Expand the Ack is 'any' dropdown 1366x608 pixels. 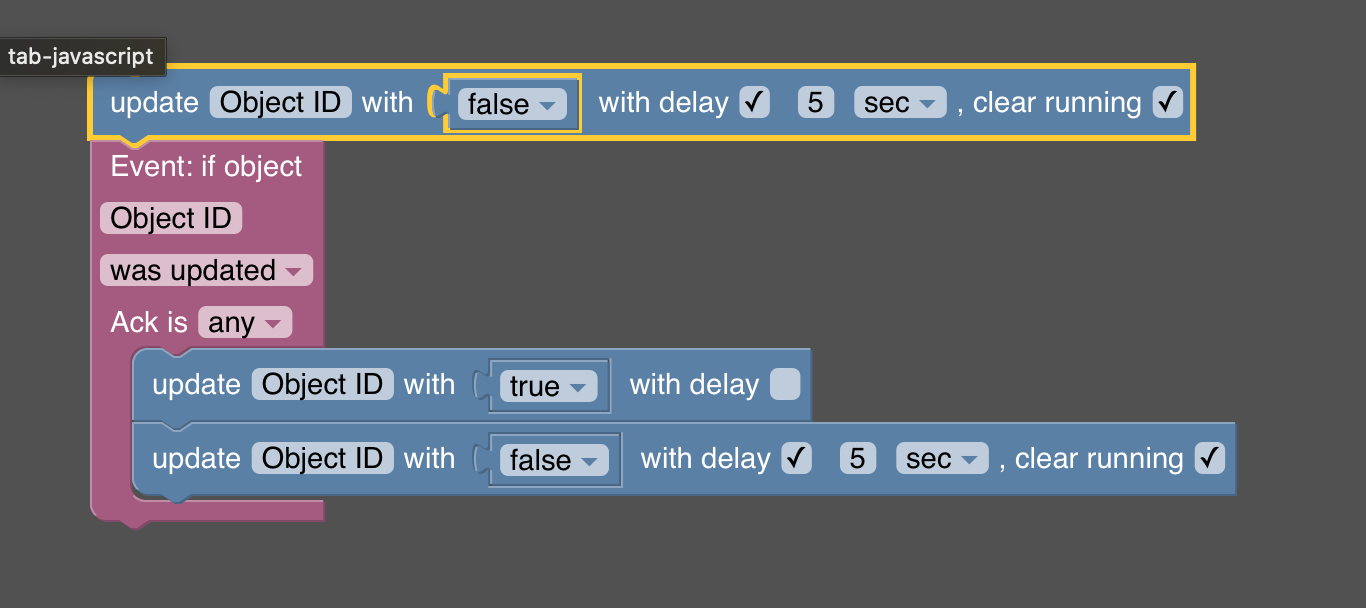point(244,322)
